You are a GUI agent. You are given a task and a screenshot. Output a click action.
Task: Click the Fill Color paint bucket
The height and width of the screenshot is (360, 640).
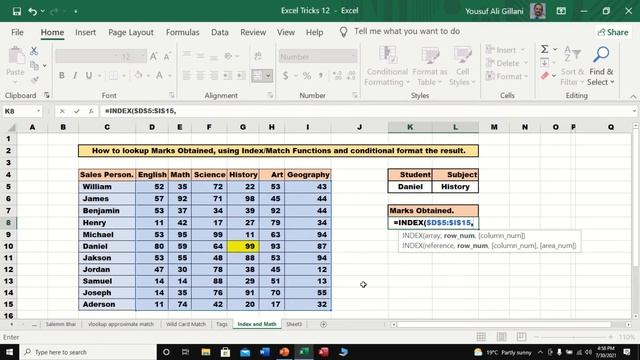(139, 76)
